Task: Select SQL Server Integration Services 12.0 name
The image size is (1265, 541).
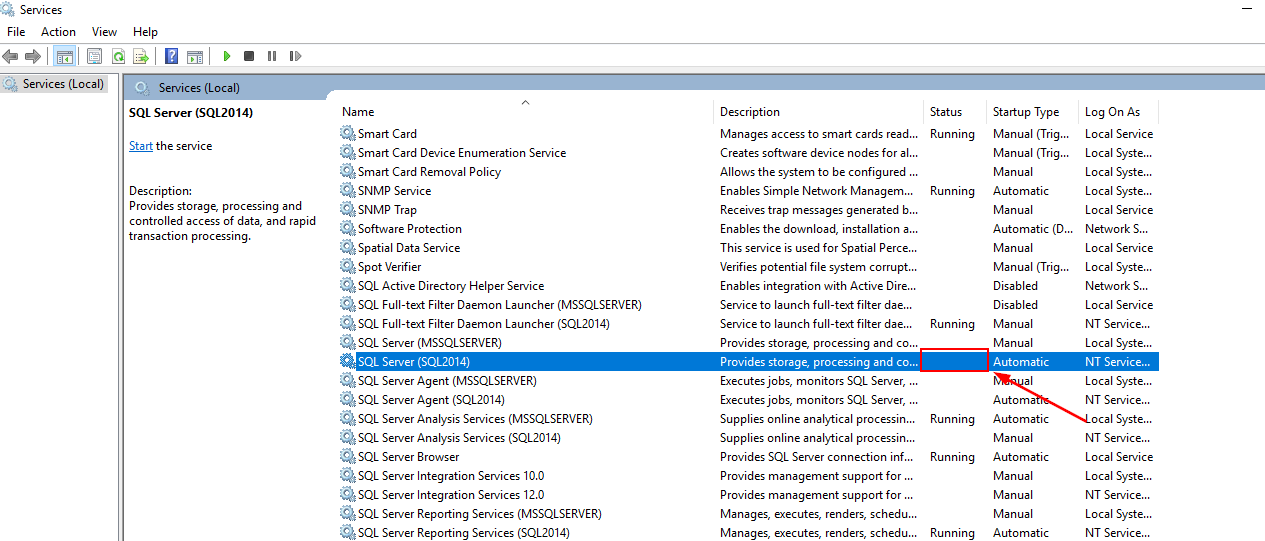Action: point(451,495)
